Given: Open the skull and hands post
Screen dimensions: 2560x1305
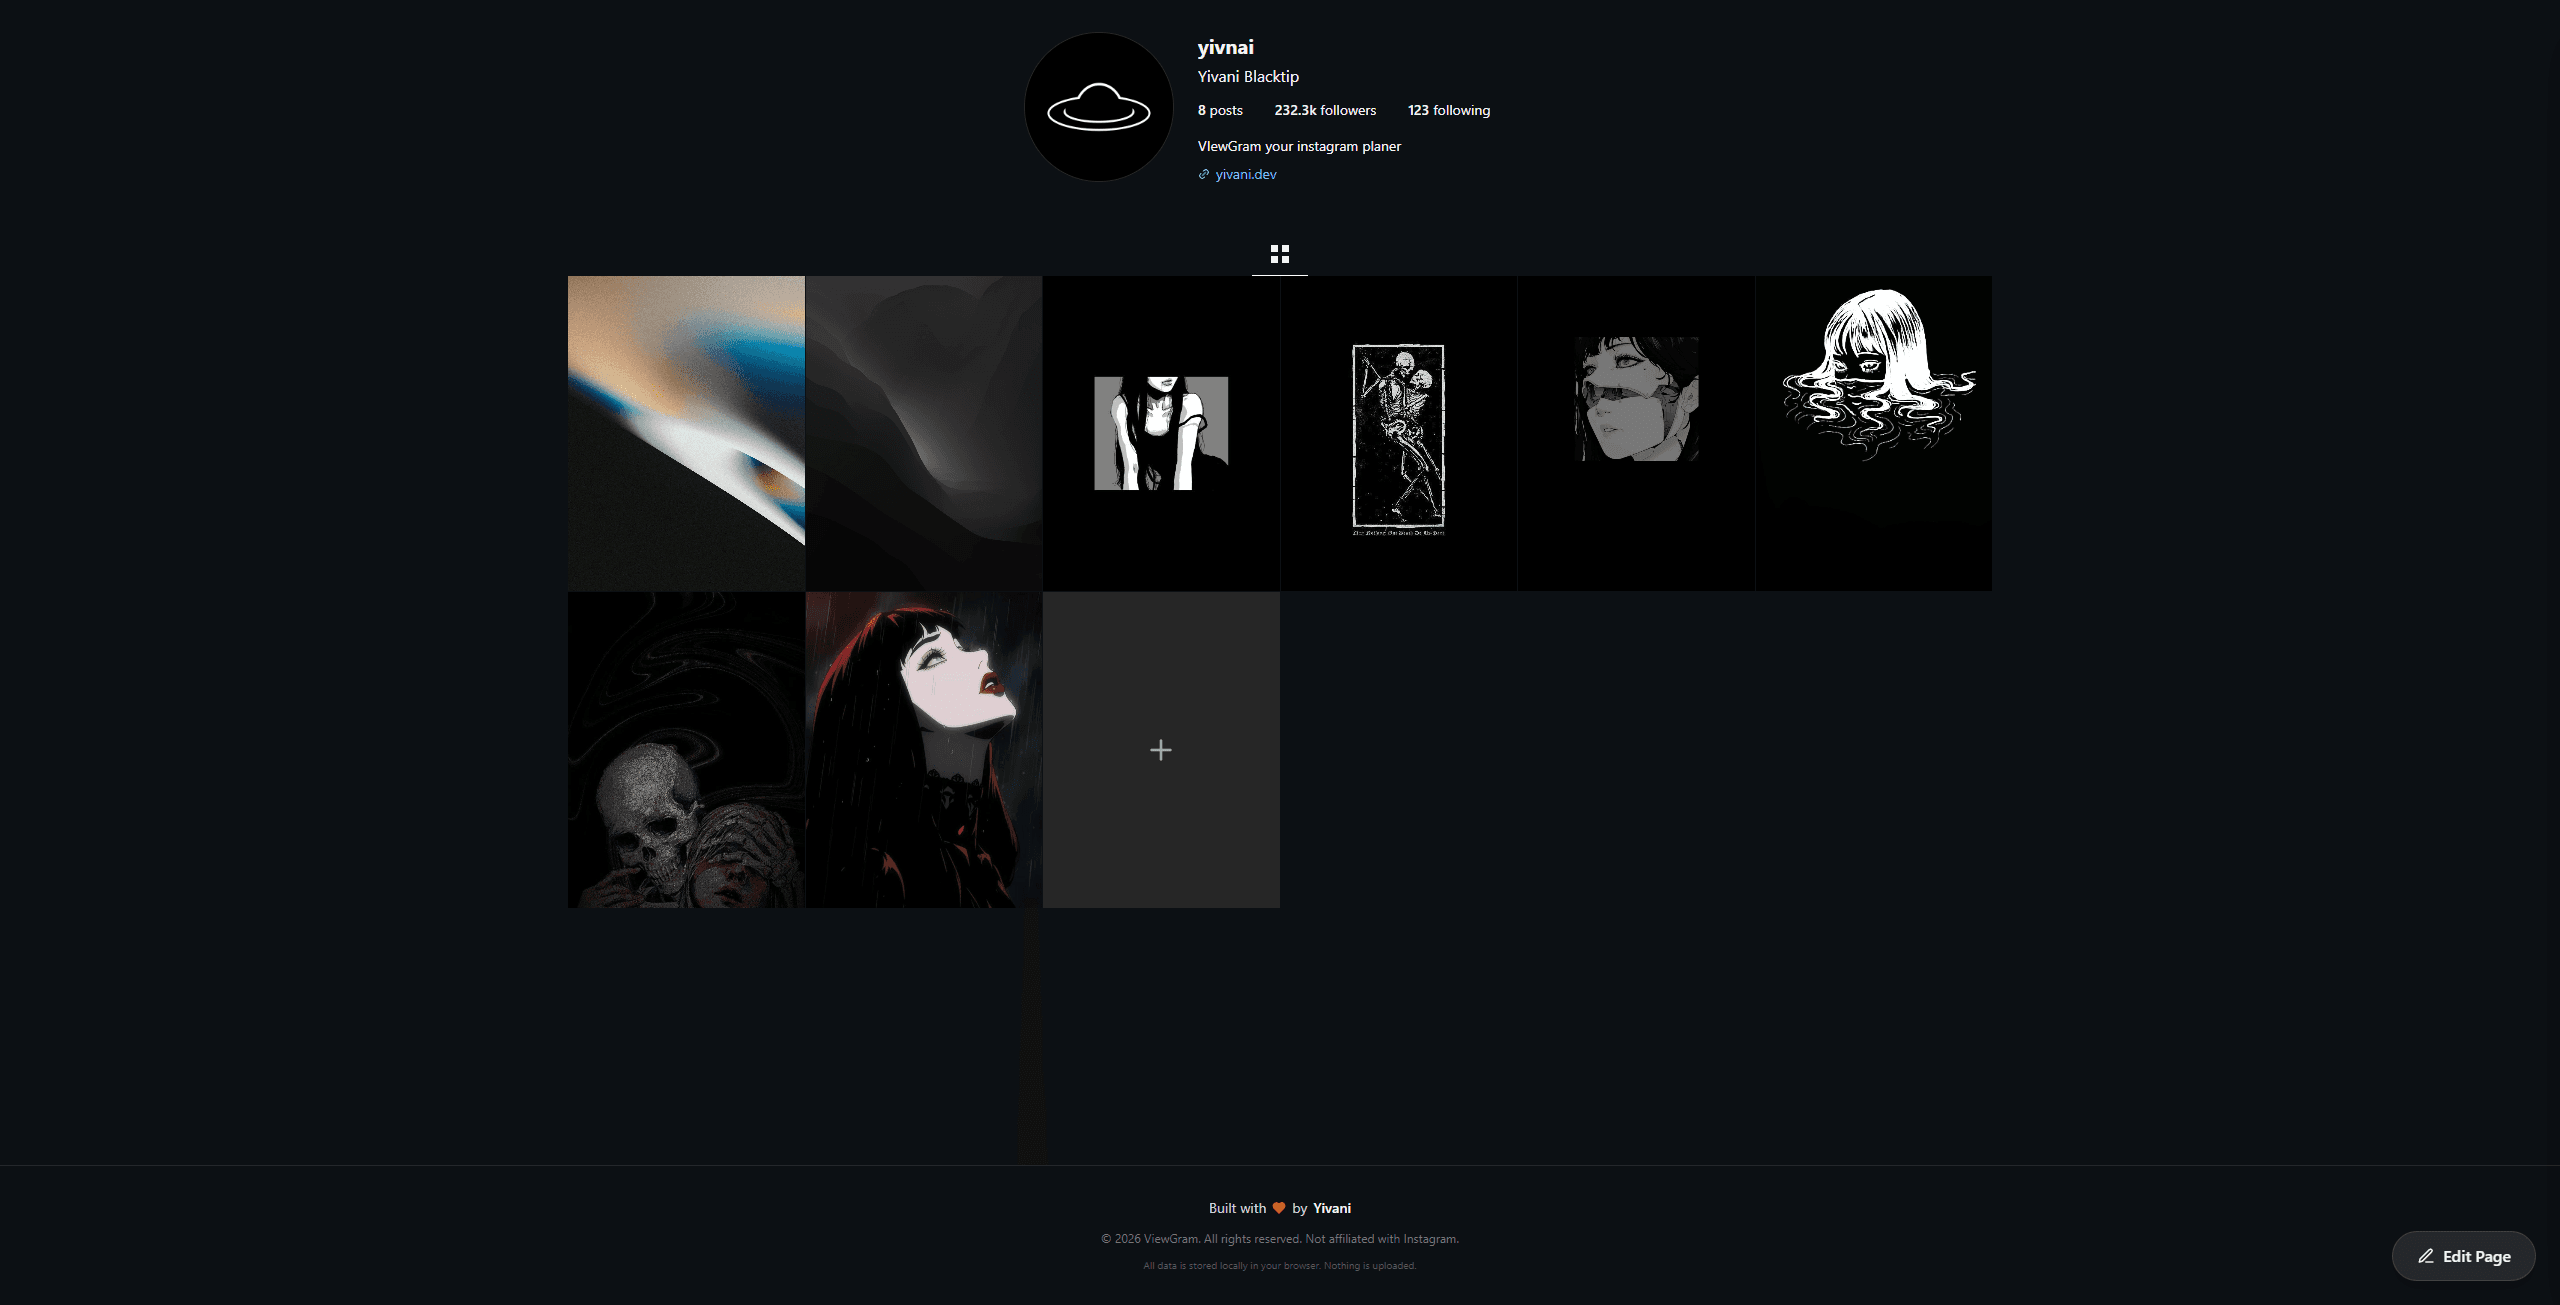Looking at the screenshot, I should 686,750.
